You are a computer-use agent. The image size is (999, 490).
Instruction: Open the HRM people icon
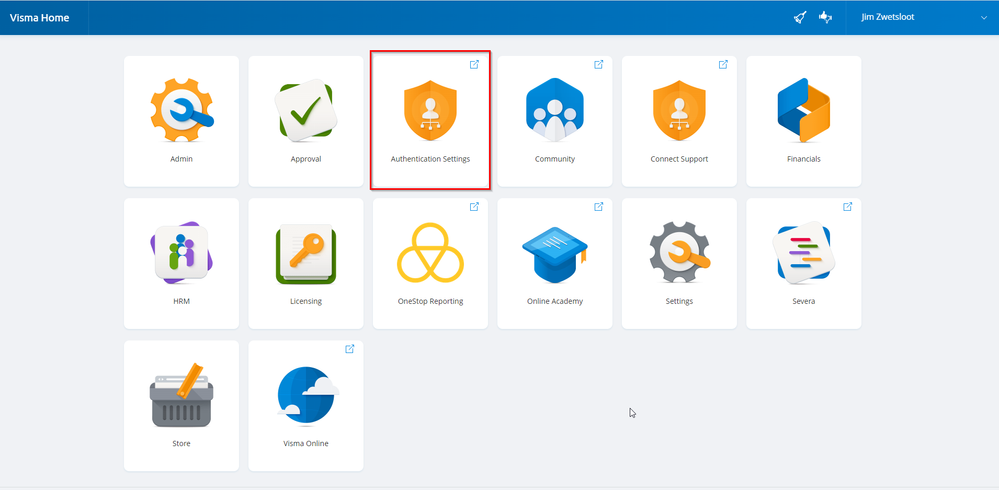coord(182,253)
